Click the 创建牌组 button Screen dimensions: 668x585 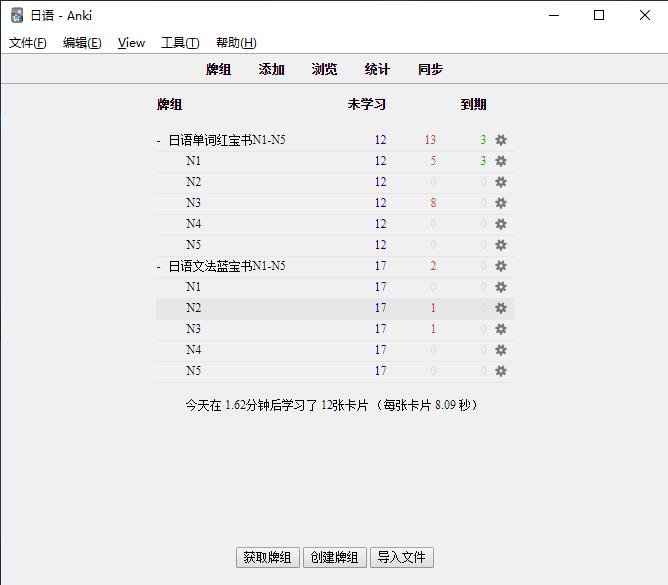pos(334,557)
